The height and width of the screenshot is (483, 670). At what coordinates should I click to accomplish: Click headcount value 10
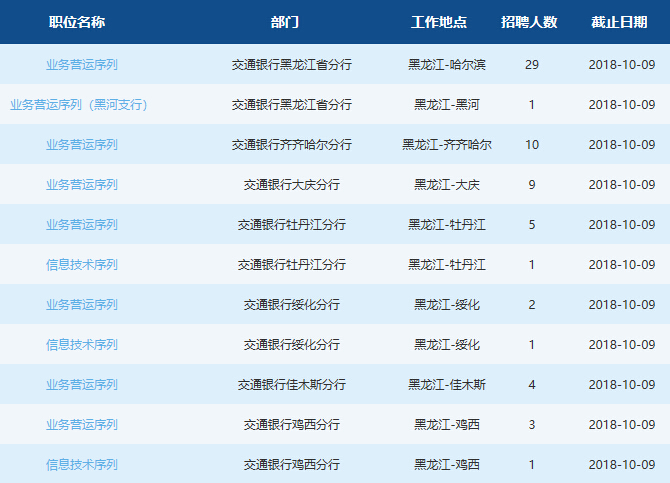tap(532, 144)
